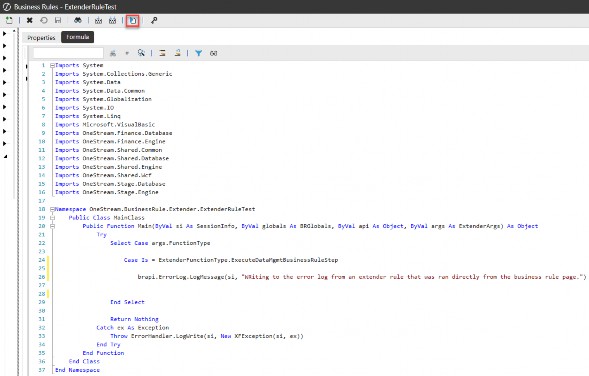Screen dimensions: 589x376
Task: Click 'Select Case args.FunctionType' line
Action: pyautogui.click(x=160, y=243)
